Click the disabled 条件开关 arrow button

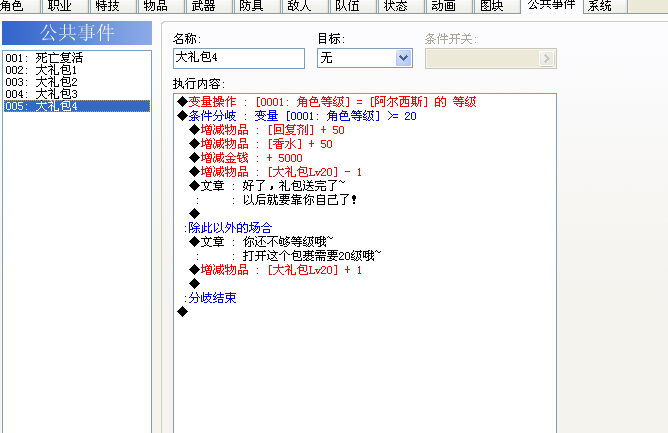tap(547, 58)
